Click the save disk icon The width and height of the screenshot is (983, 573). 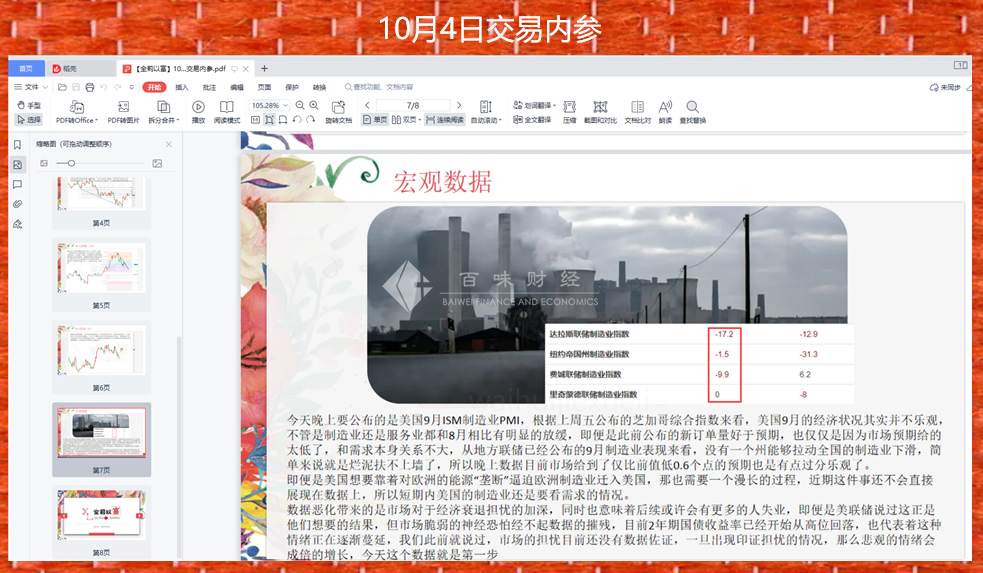point(76,87)
